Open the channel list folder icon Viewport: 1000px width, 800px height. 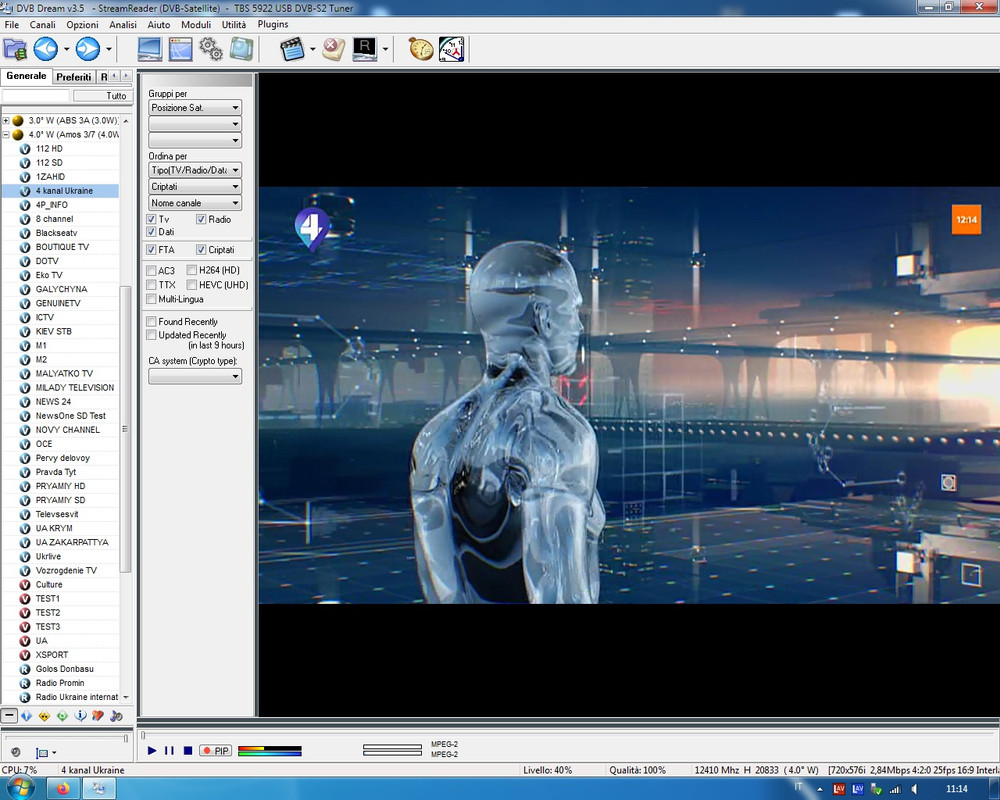(x=15, y=49)
